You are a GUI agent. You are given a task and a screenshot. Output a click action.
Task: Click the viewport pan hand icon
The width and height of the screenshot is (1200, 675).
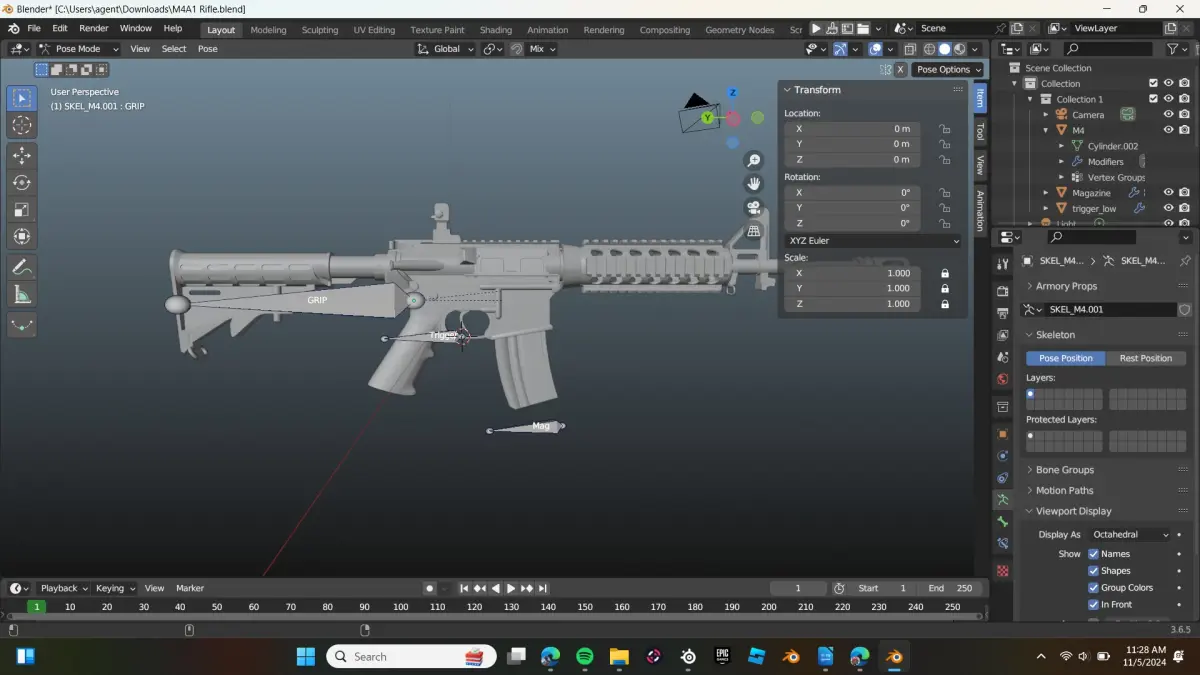(x=754, y=183)
